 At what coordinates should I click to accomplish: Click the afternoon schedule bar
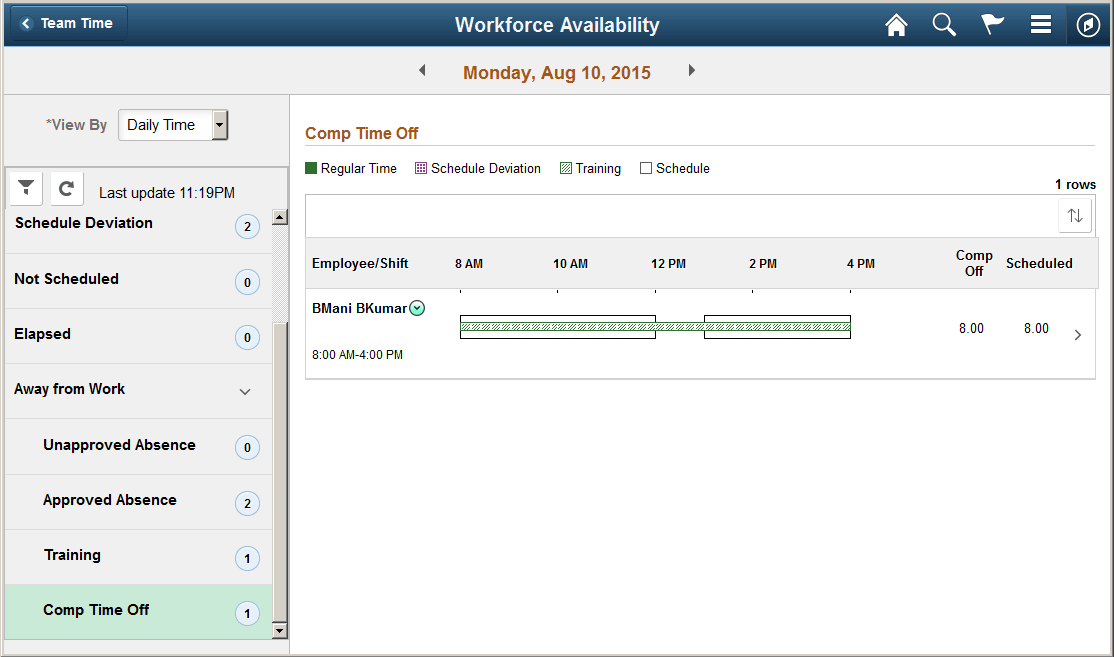pos(777,327)
